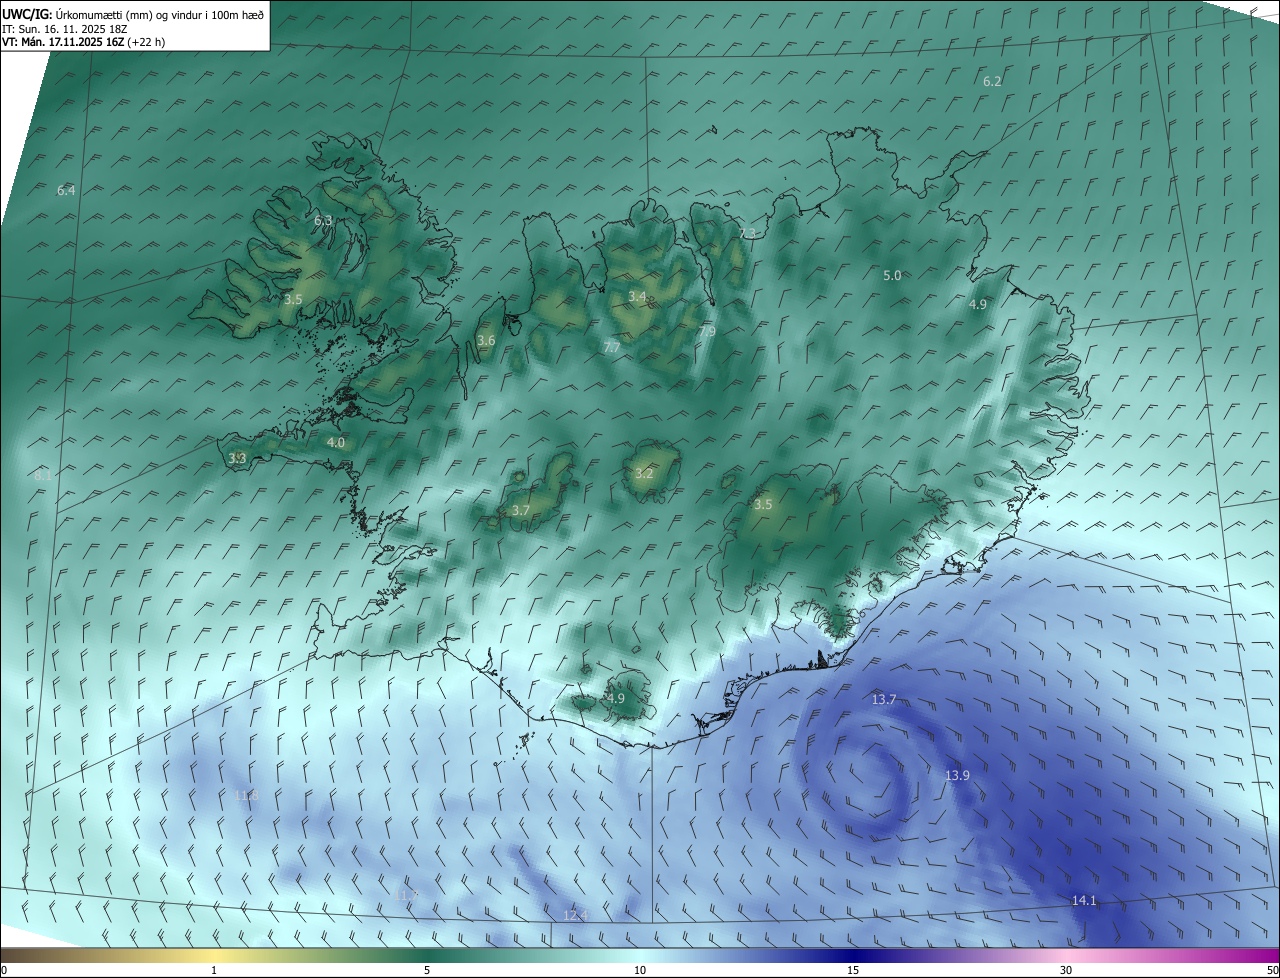The height and width of the screenshot is (978, 1280).
Task: Click the 13.7 value label near the vortex
Action: [x=884, y=699]
